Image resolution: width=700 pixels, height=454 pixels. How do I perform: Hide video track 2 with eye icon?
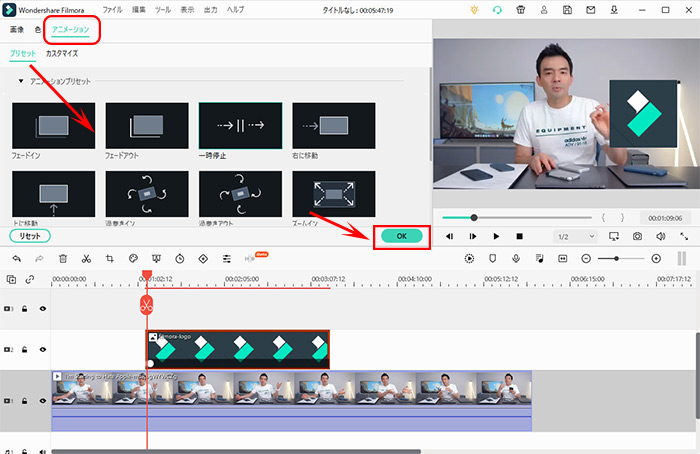(x=43, y=350)
